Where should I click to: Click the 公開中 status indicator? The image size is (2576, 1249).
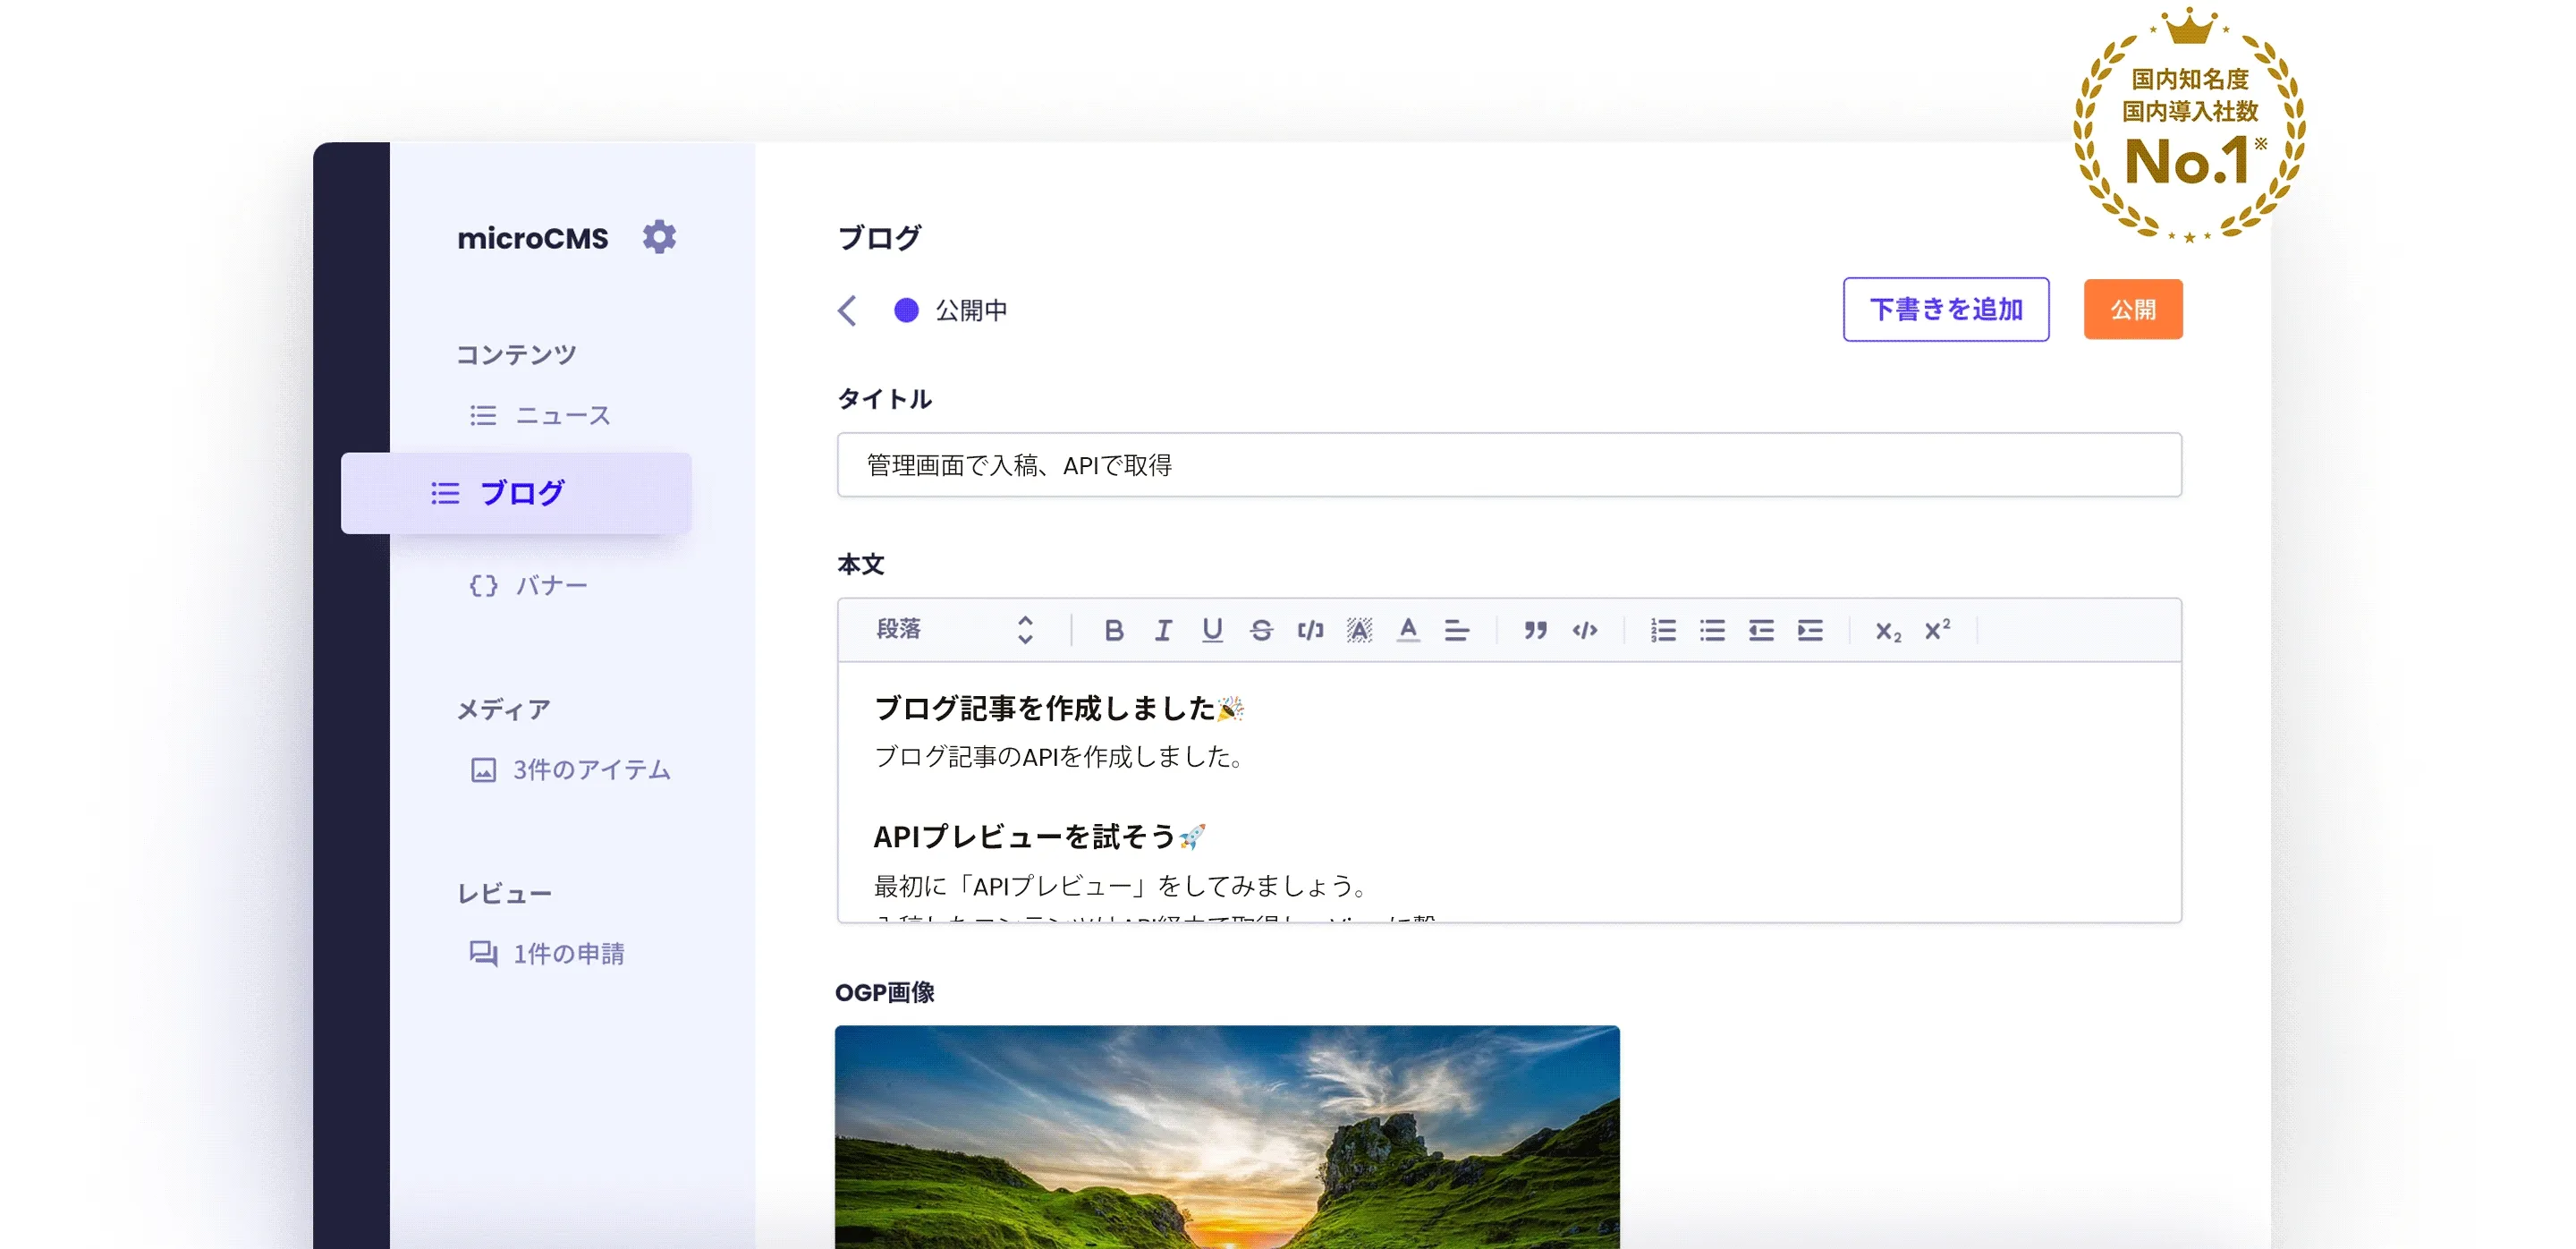(951, 310)
